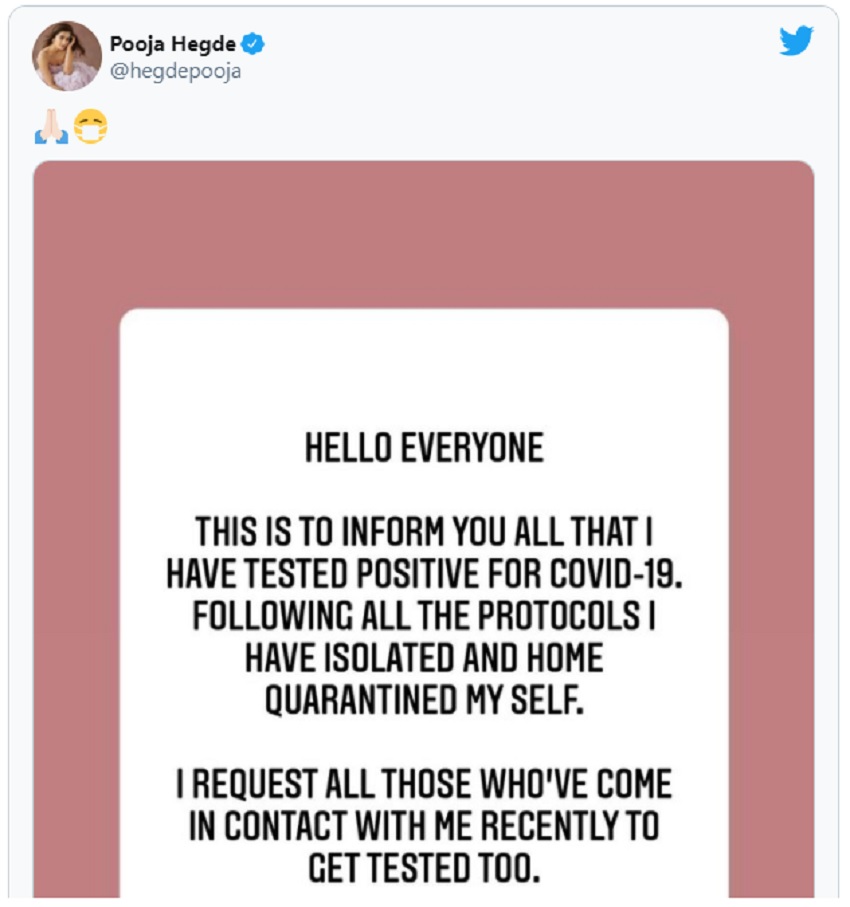
Task: Click the pink strip right of the white card
Action: [771, 600]
